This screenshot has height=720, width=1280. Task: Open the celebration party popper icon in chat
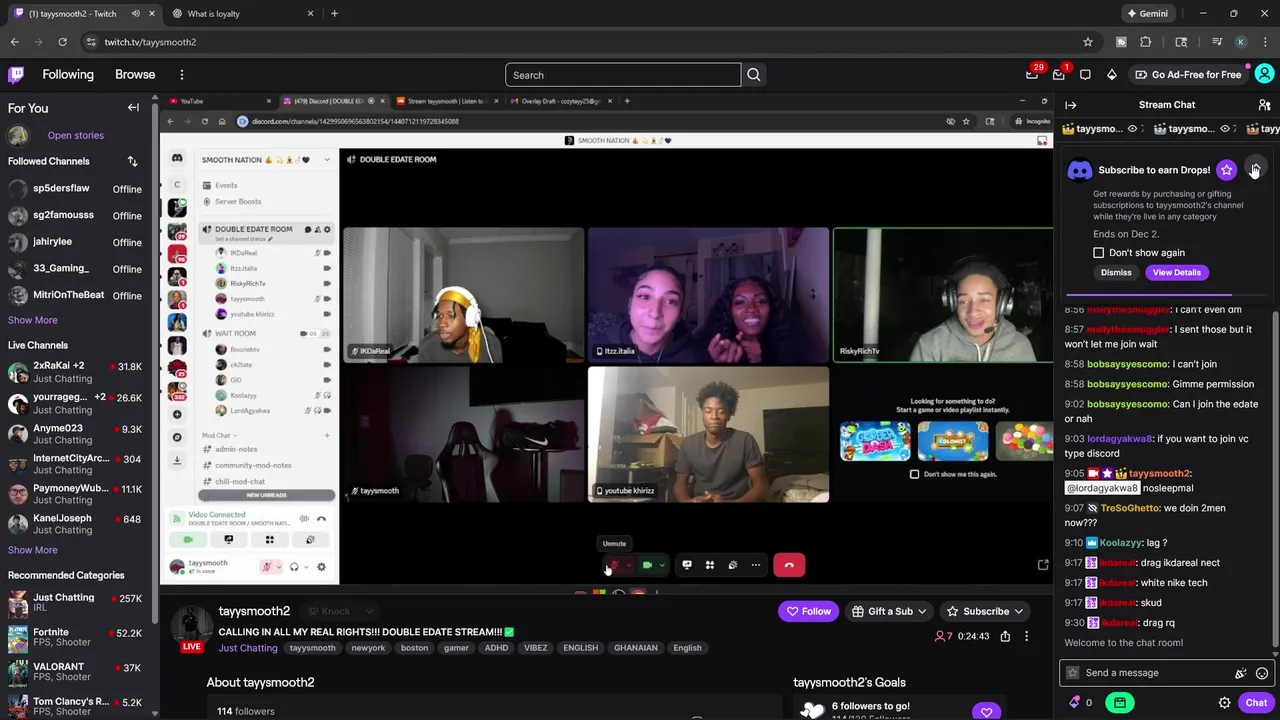[1240, 673]
